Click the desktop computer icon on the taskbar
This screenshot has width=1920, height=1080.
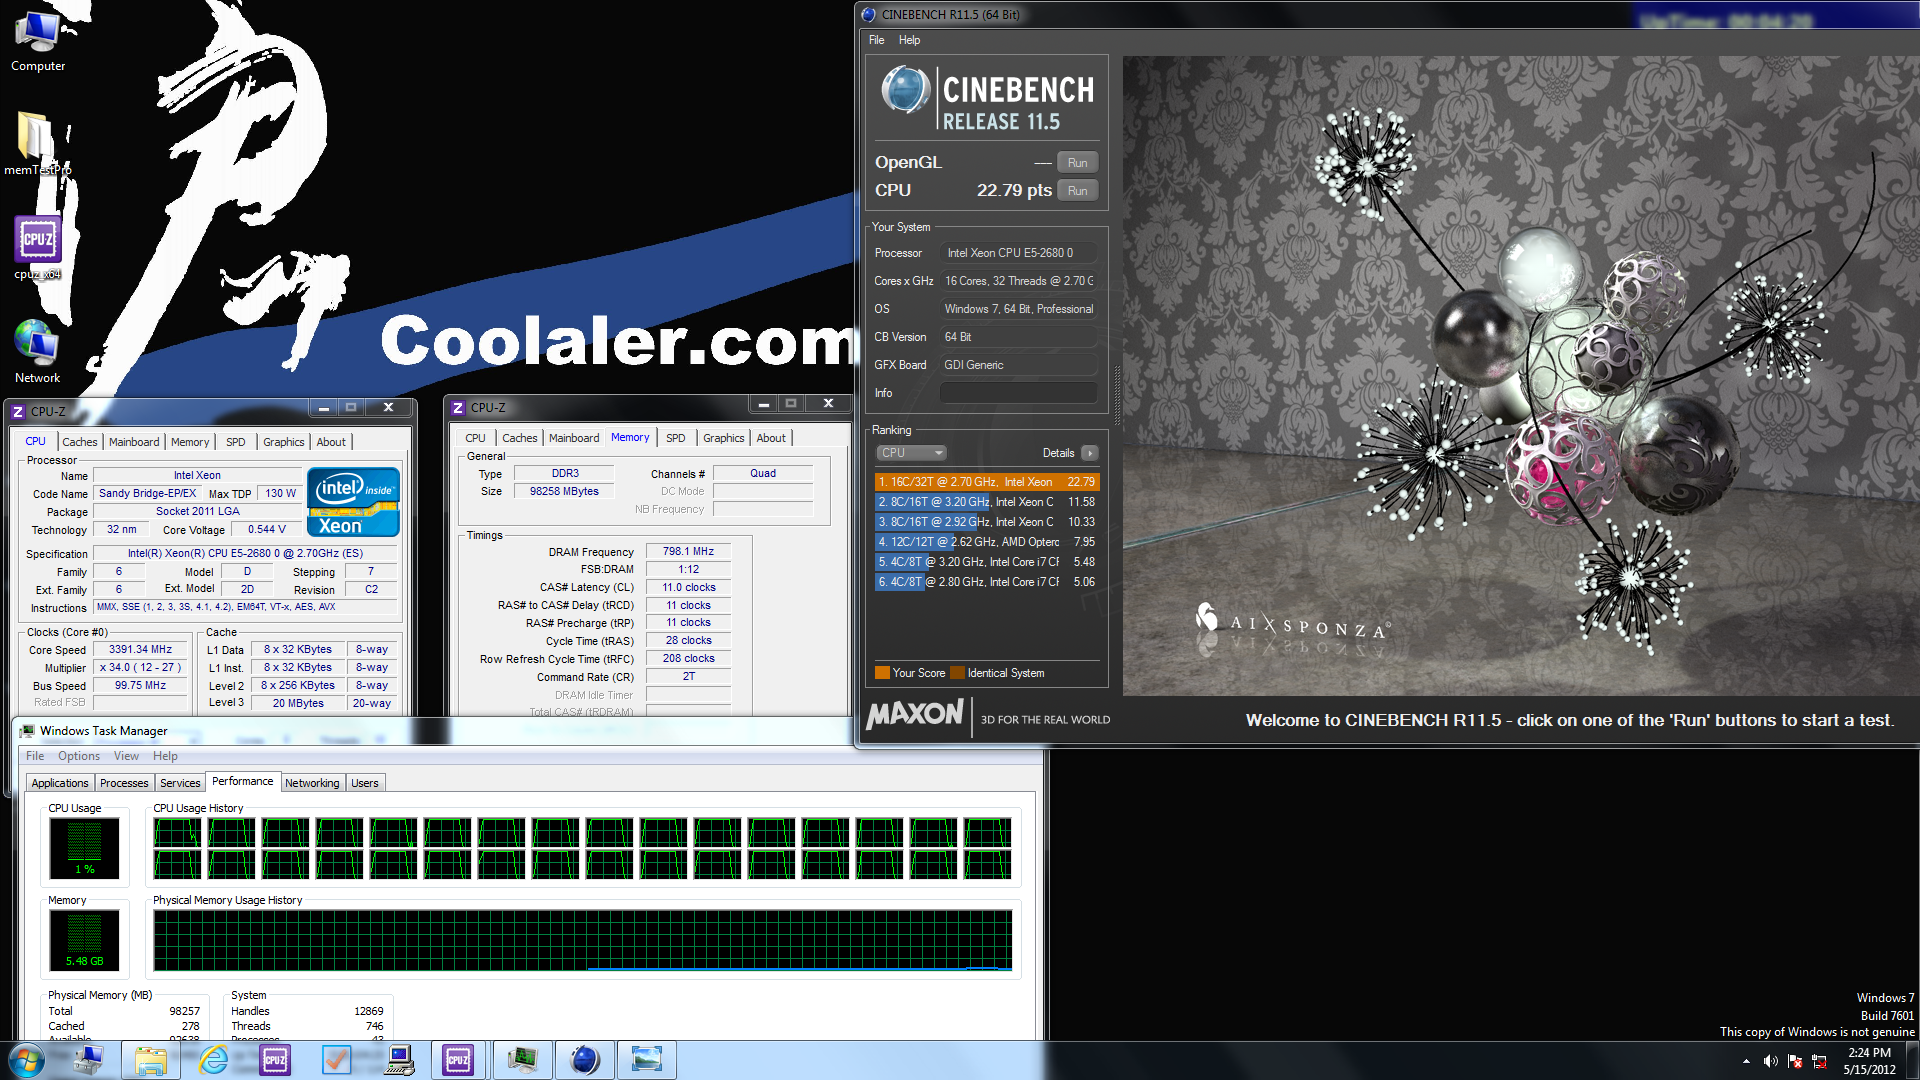point(399,1060)
